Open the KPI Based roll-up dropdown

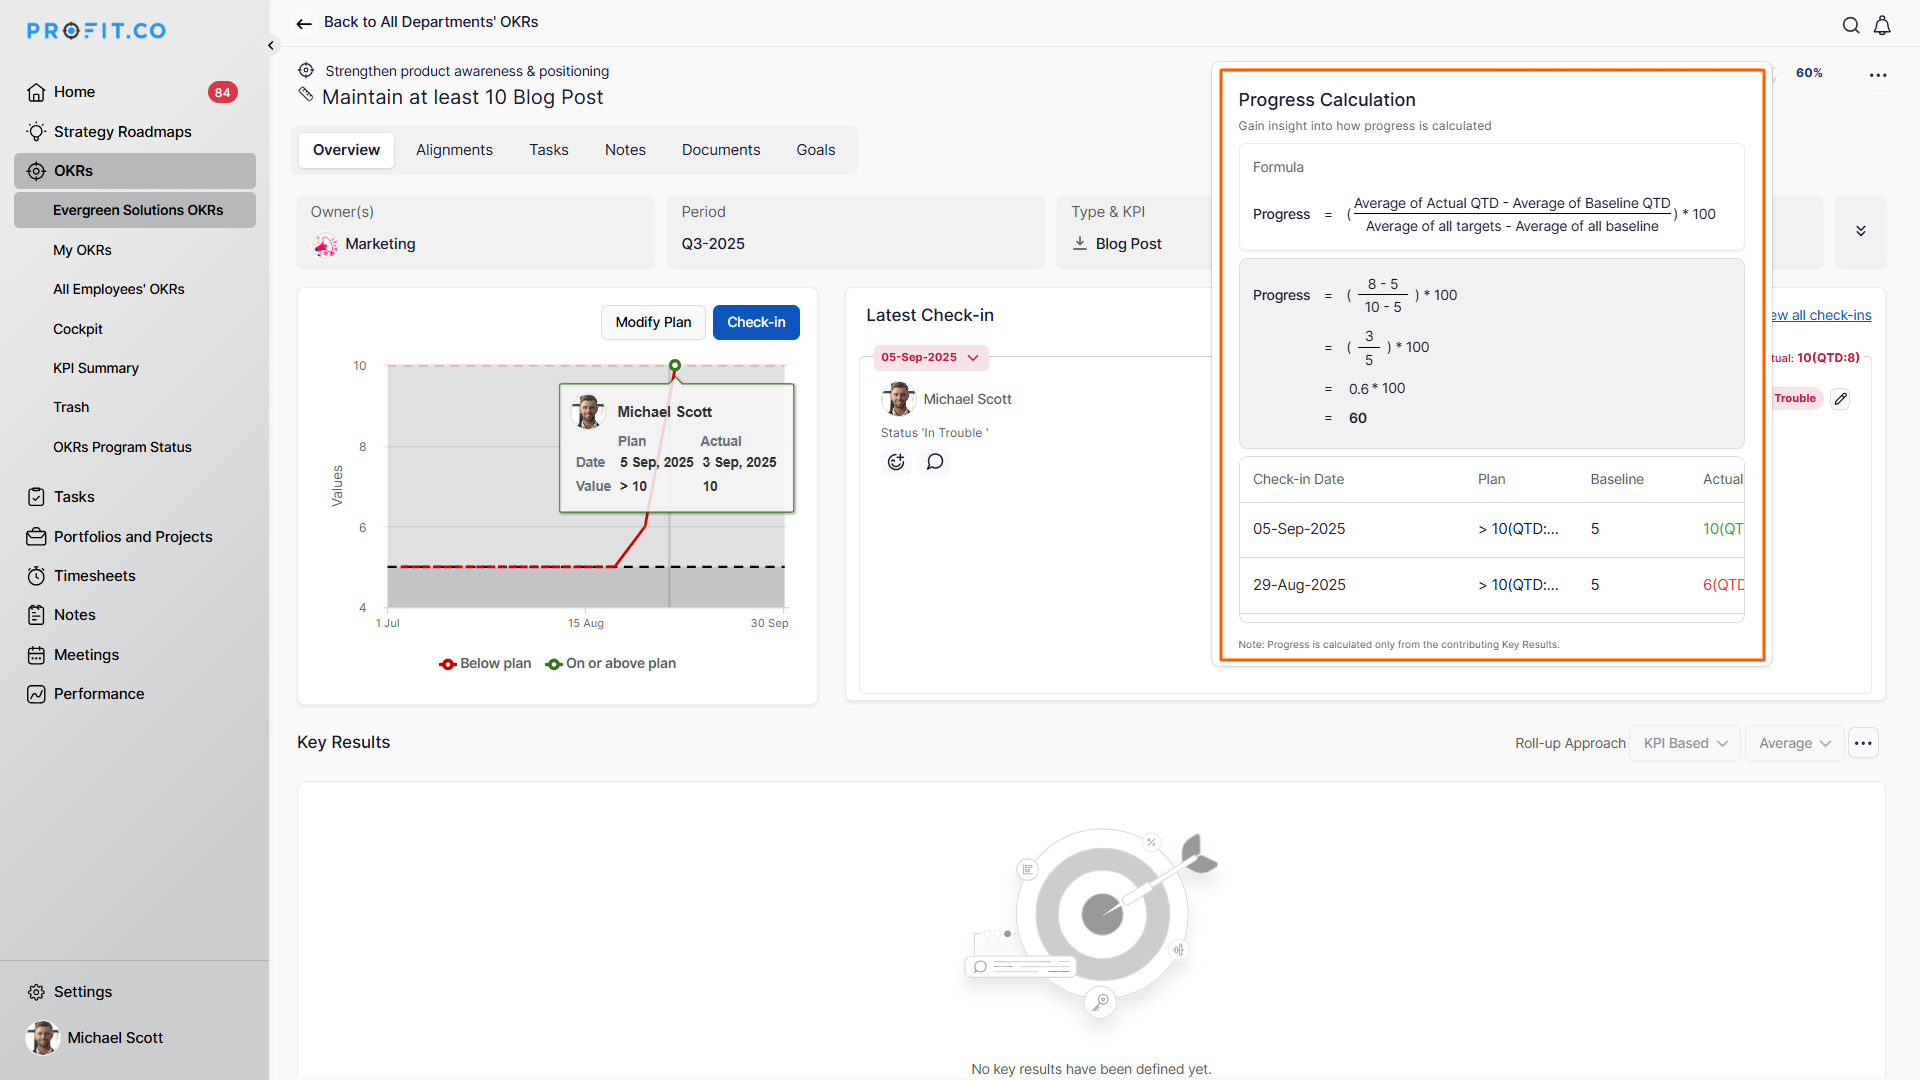click(1685, 744)
